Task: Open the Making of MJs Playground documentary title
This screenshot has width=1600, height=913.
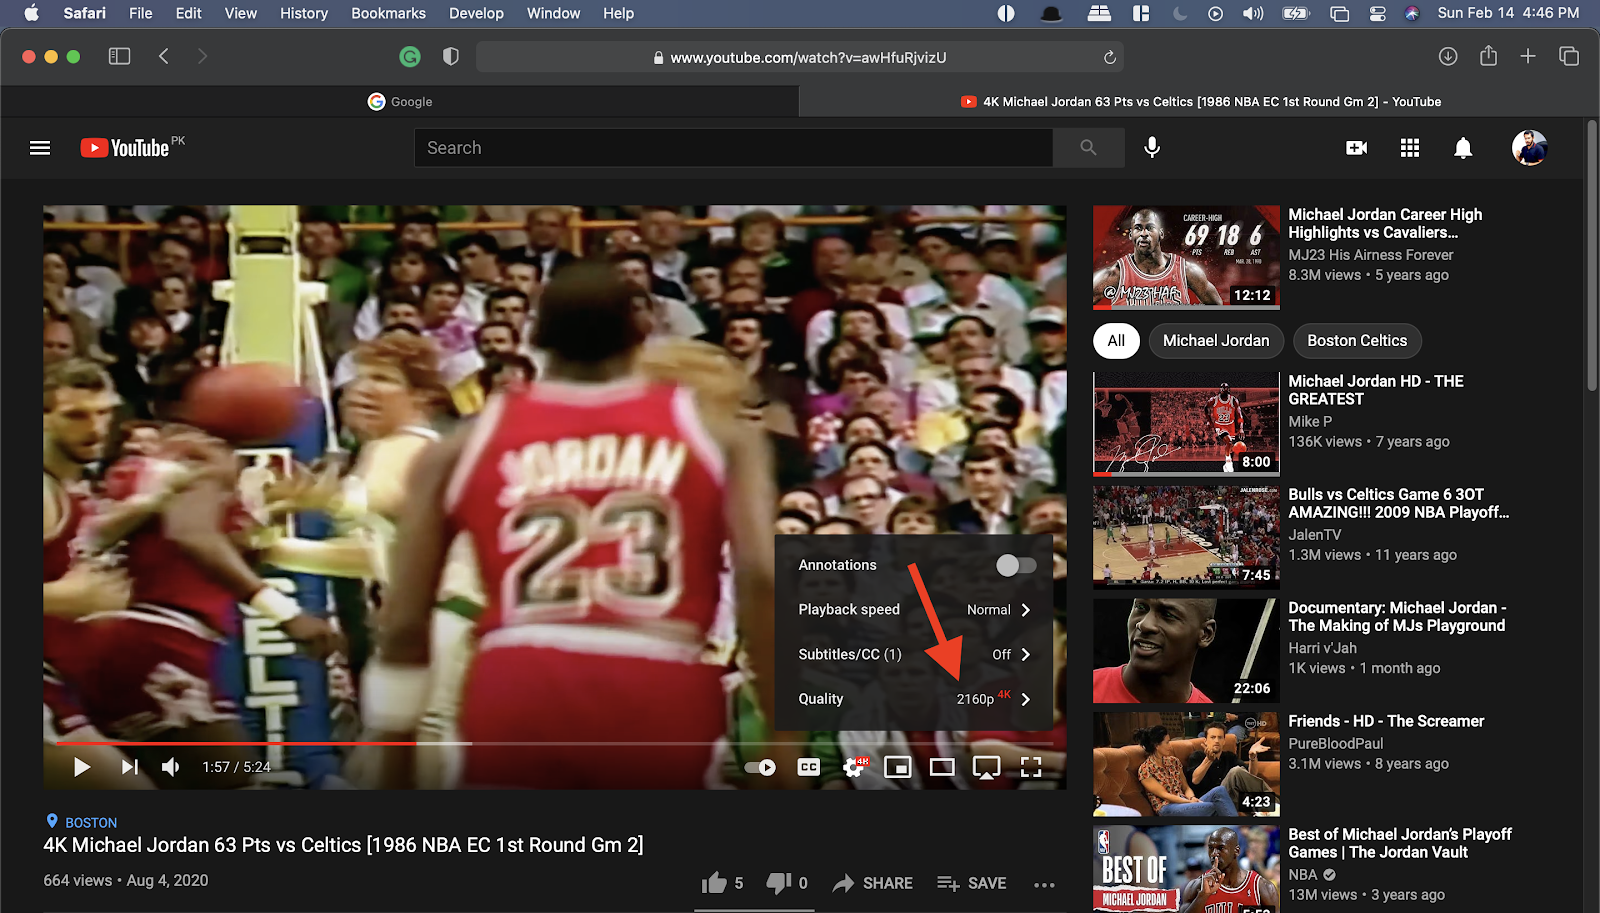Action: (1397, 617)
